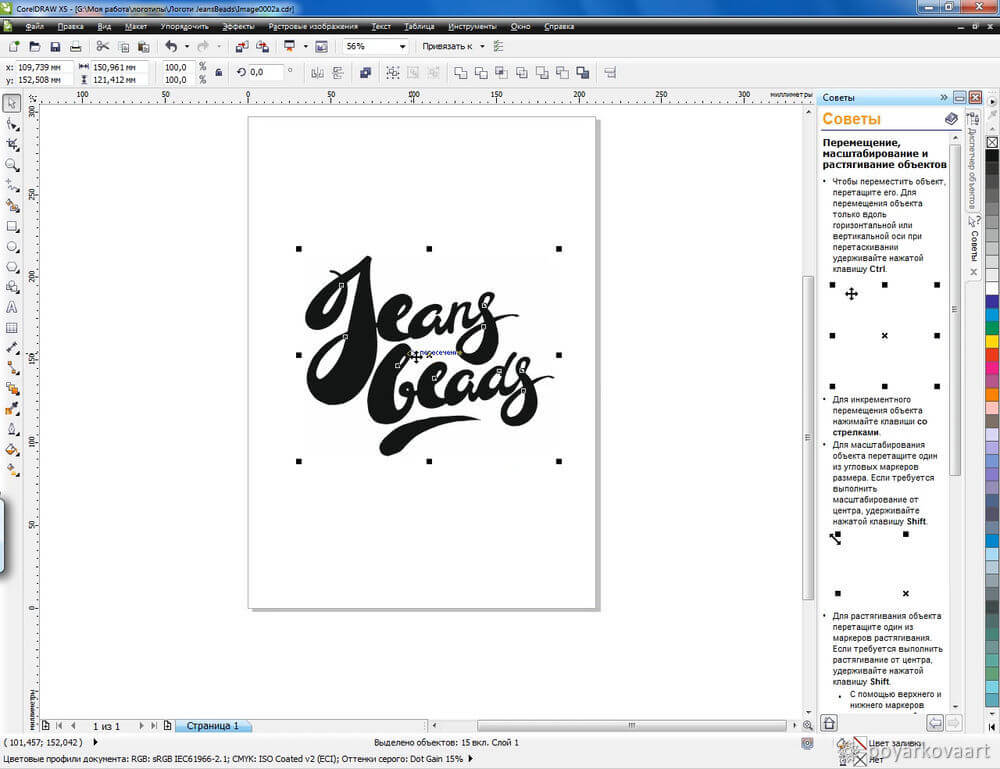The width and height of the screenshot is (1000, 769).
Task: Select the Interactive Fill tool
Action: pyautogui.click(x=12, y=470)
